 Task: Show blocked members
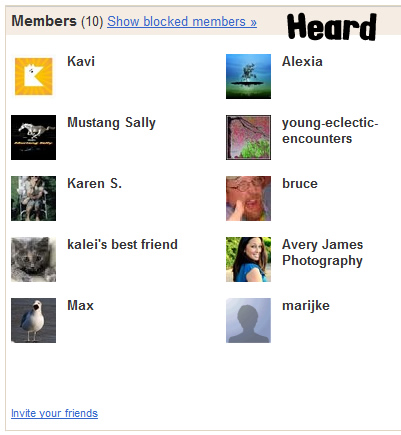(182, 22)
